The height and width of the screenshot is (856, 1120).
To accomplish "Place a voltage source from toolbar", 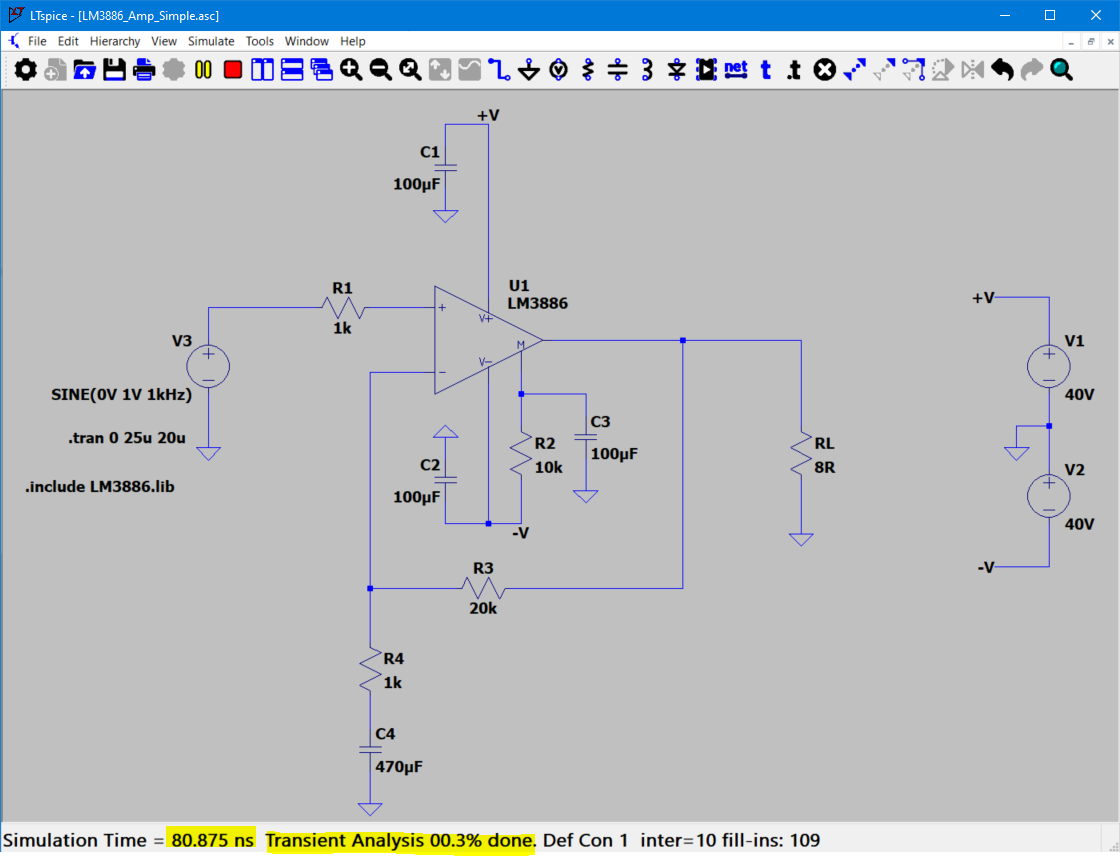I will 559,69.
